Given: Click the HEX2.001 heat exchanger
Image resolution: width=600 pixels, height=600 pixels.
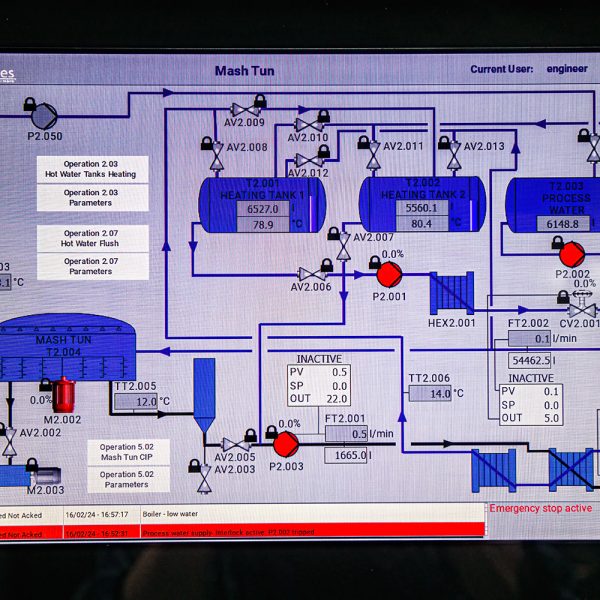Looking at the screenshot, I should tap(451, 294).
